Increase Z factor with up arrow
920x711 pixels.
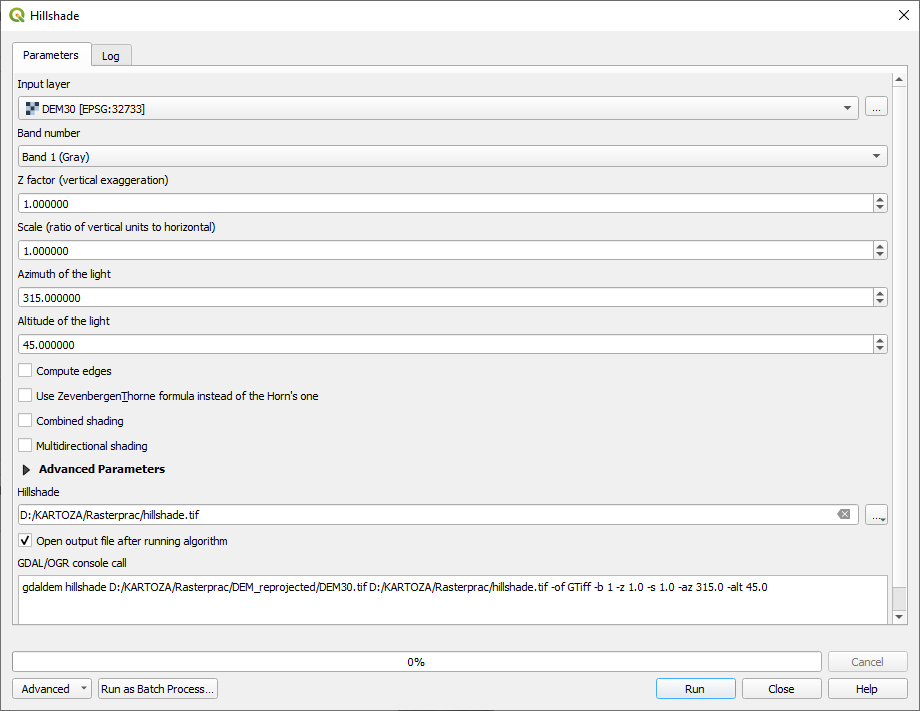pos(880,199)
